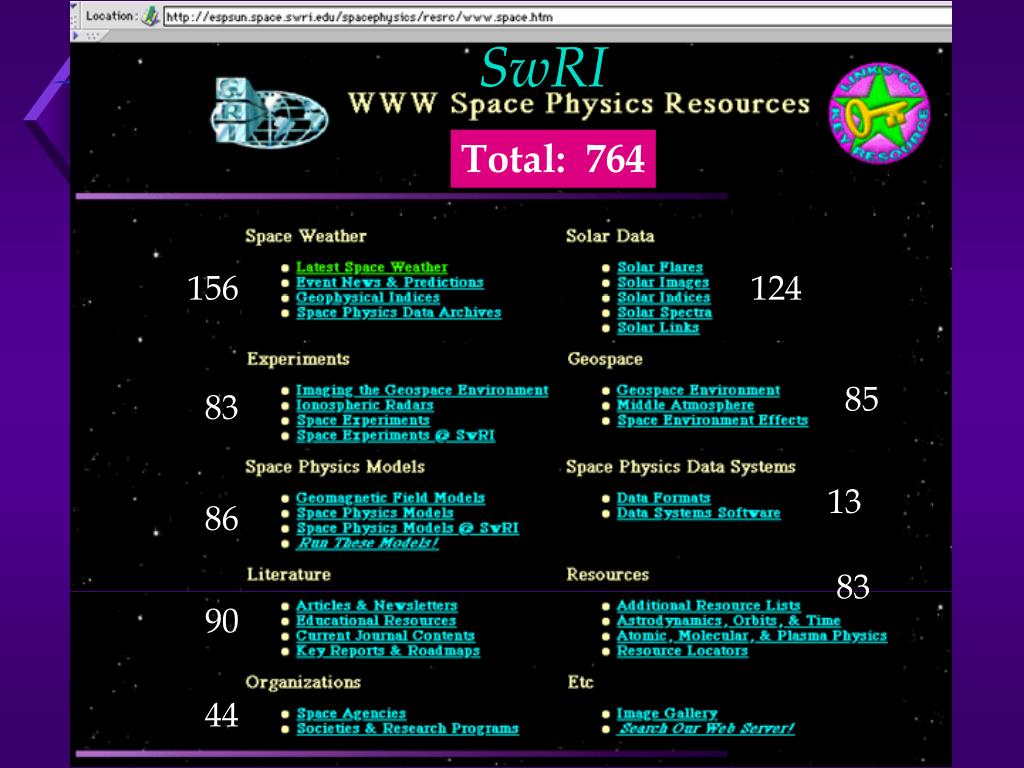This screenshot has width=1024, height=768.
Task: Open Data Systems Software link
Action: point(698,513)
